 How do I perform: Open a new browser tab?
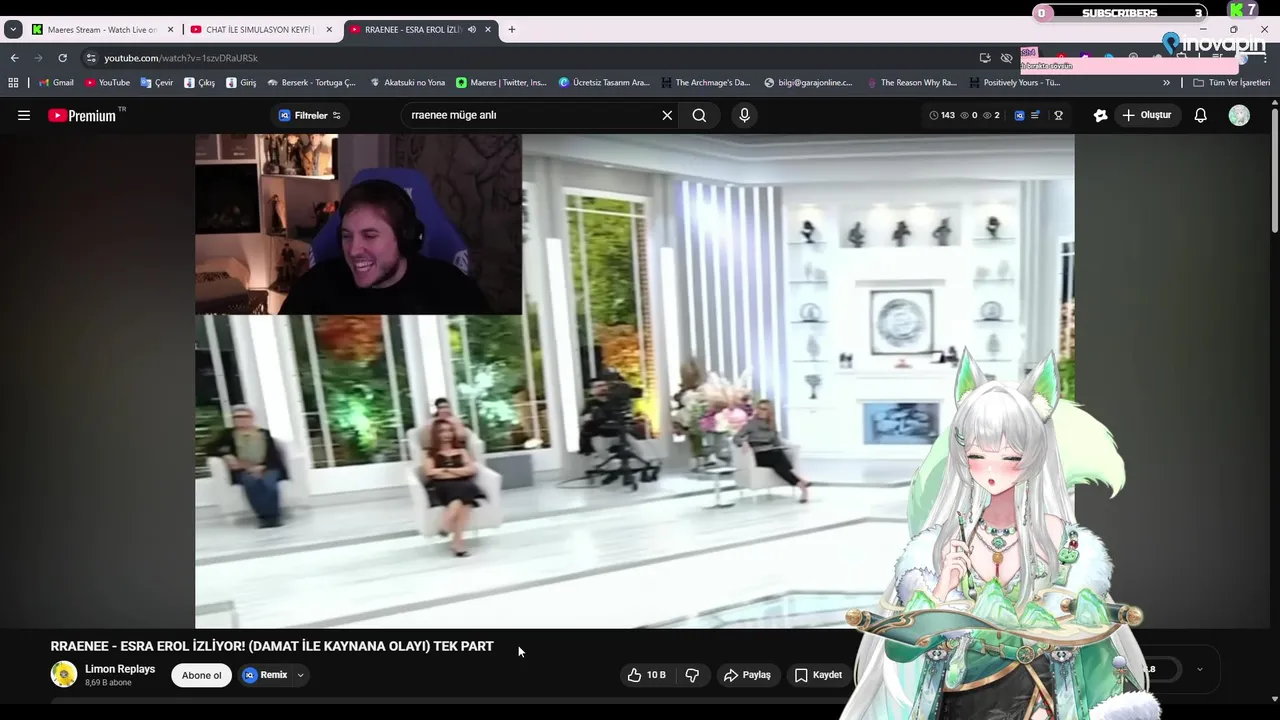[512, 30]
